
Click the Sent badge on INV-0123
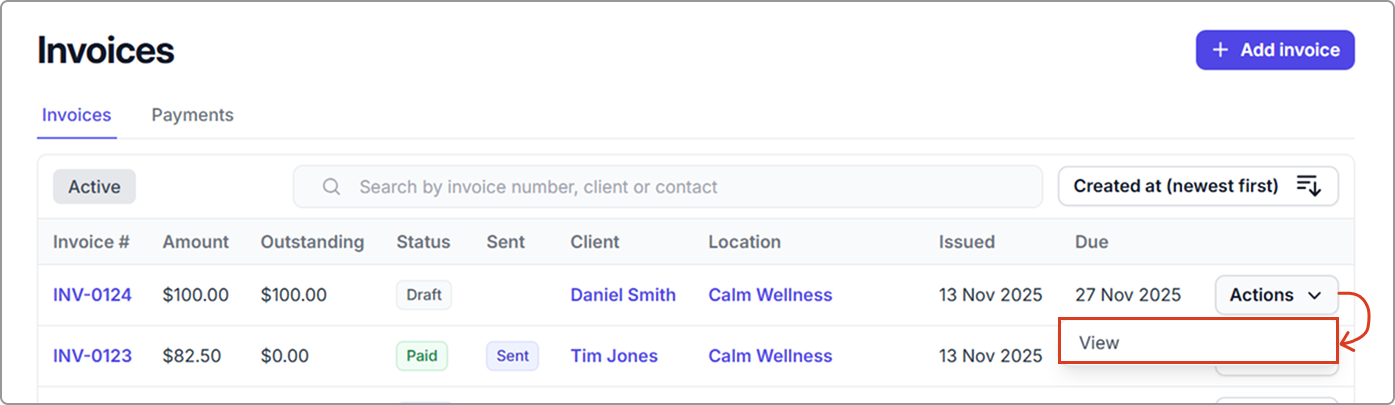512,356
